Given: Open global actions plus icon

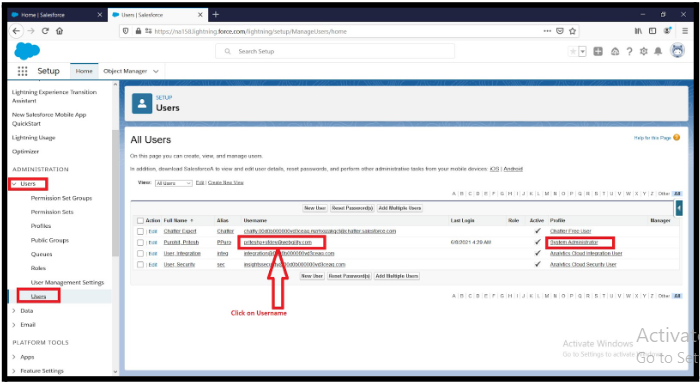Looking at the screenshot, I should (598, 51).
